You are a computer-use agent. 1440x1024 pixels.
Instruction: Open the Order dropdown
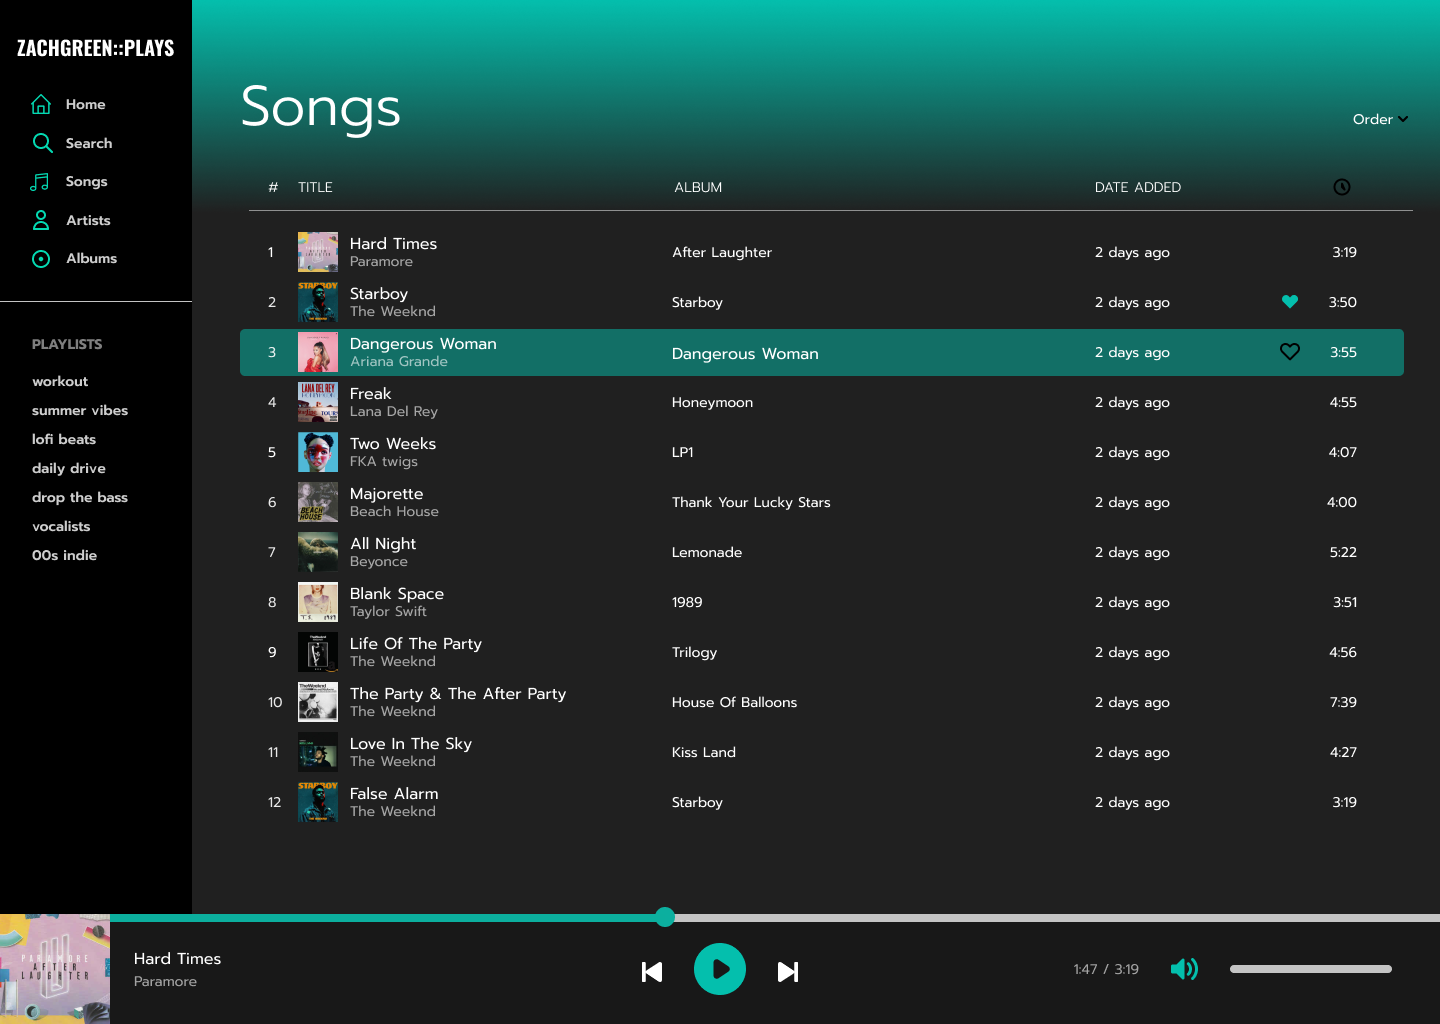[x=1380, y=119]
